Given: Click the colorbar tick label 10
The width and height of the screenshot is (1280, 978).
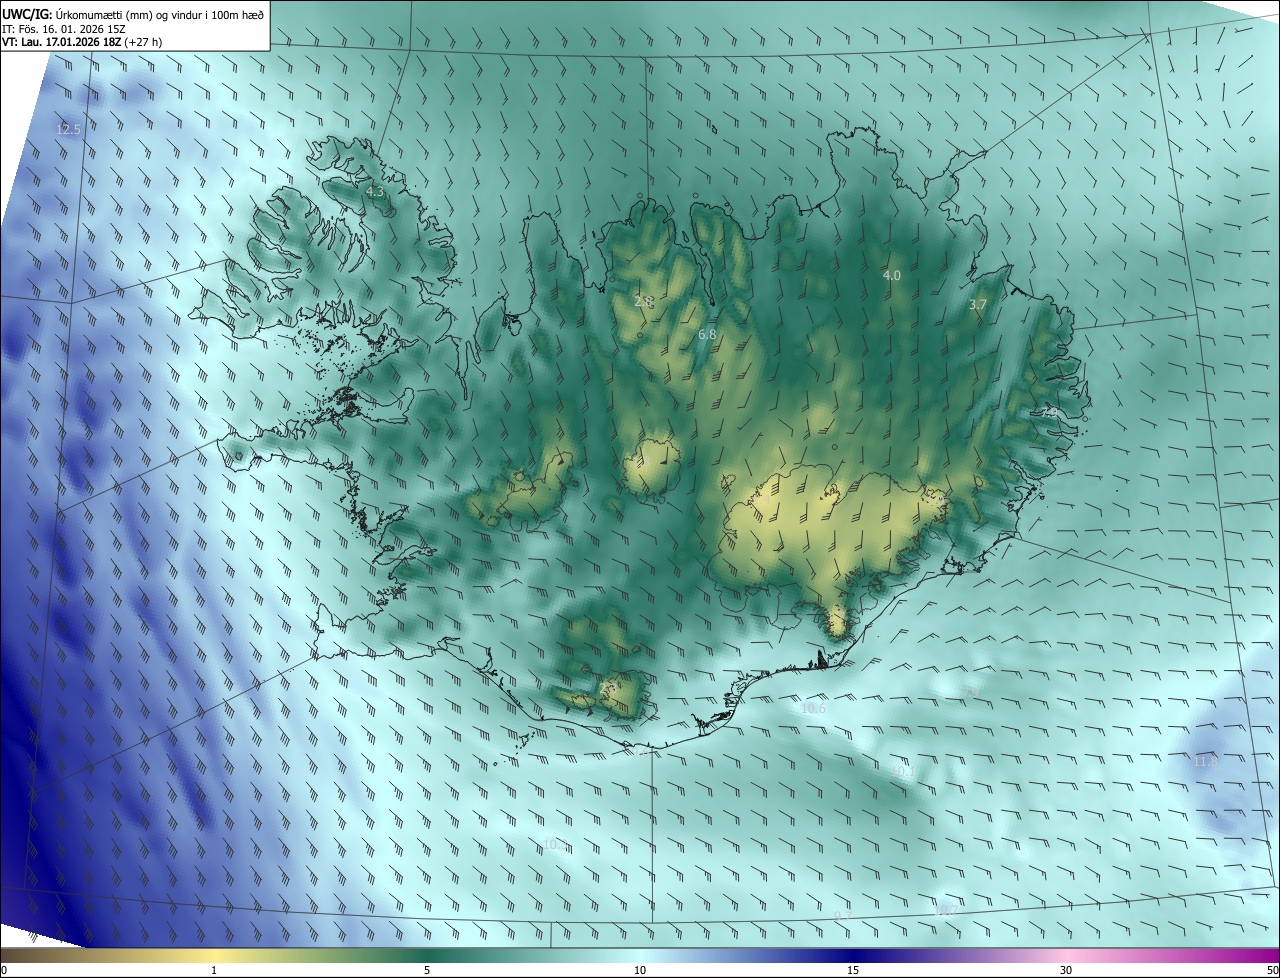Looking at the screenshot, I should pos(640,971).
